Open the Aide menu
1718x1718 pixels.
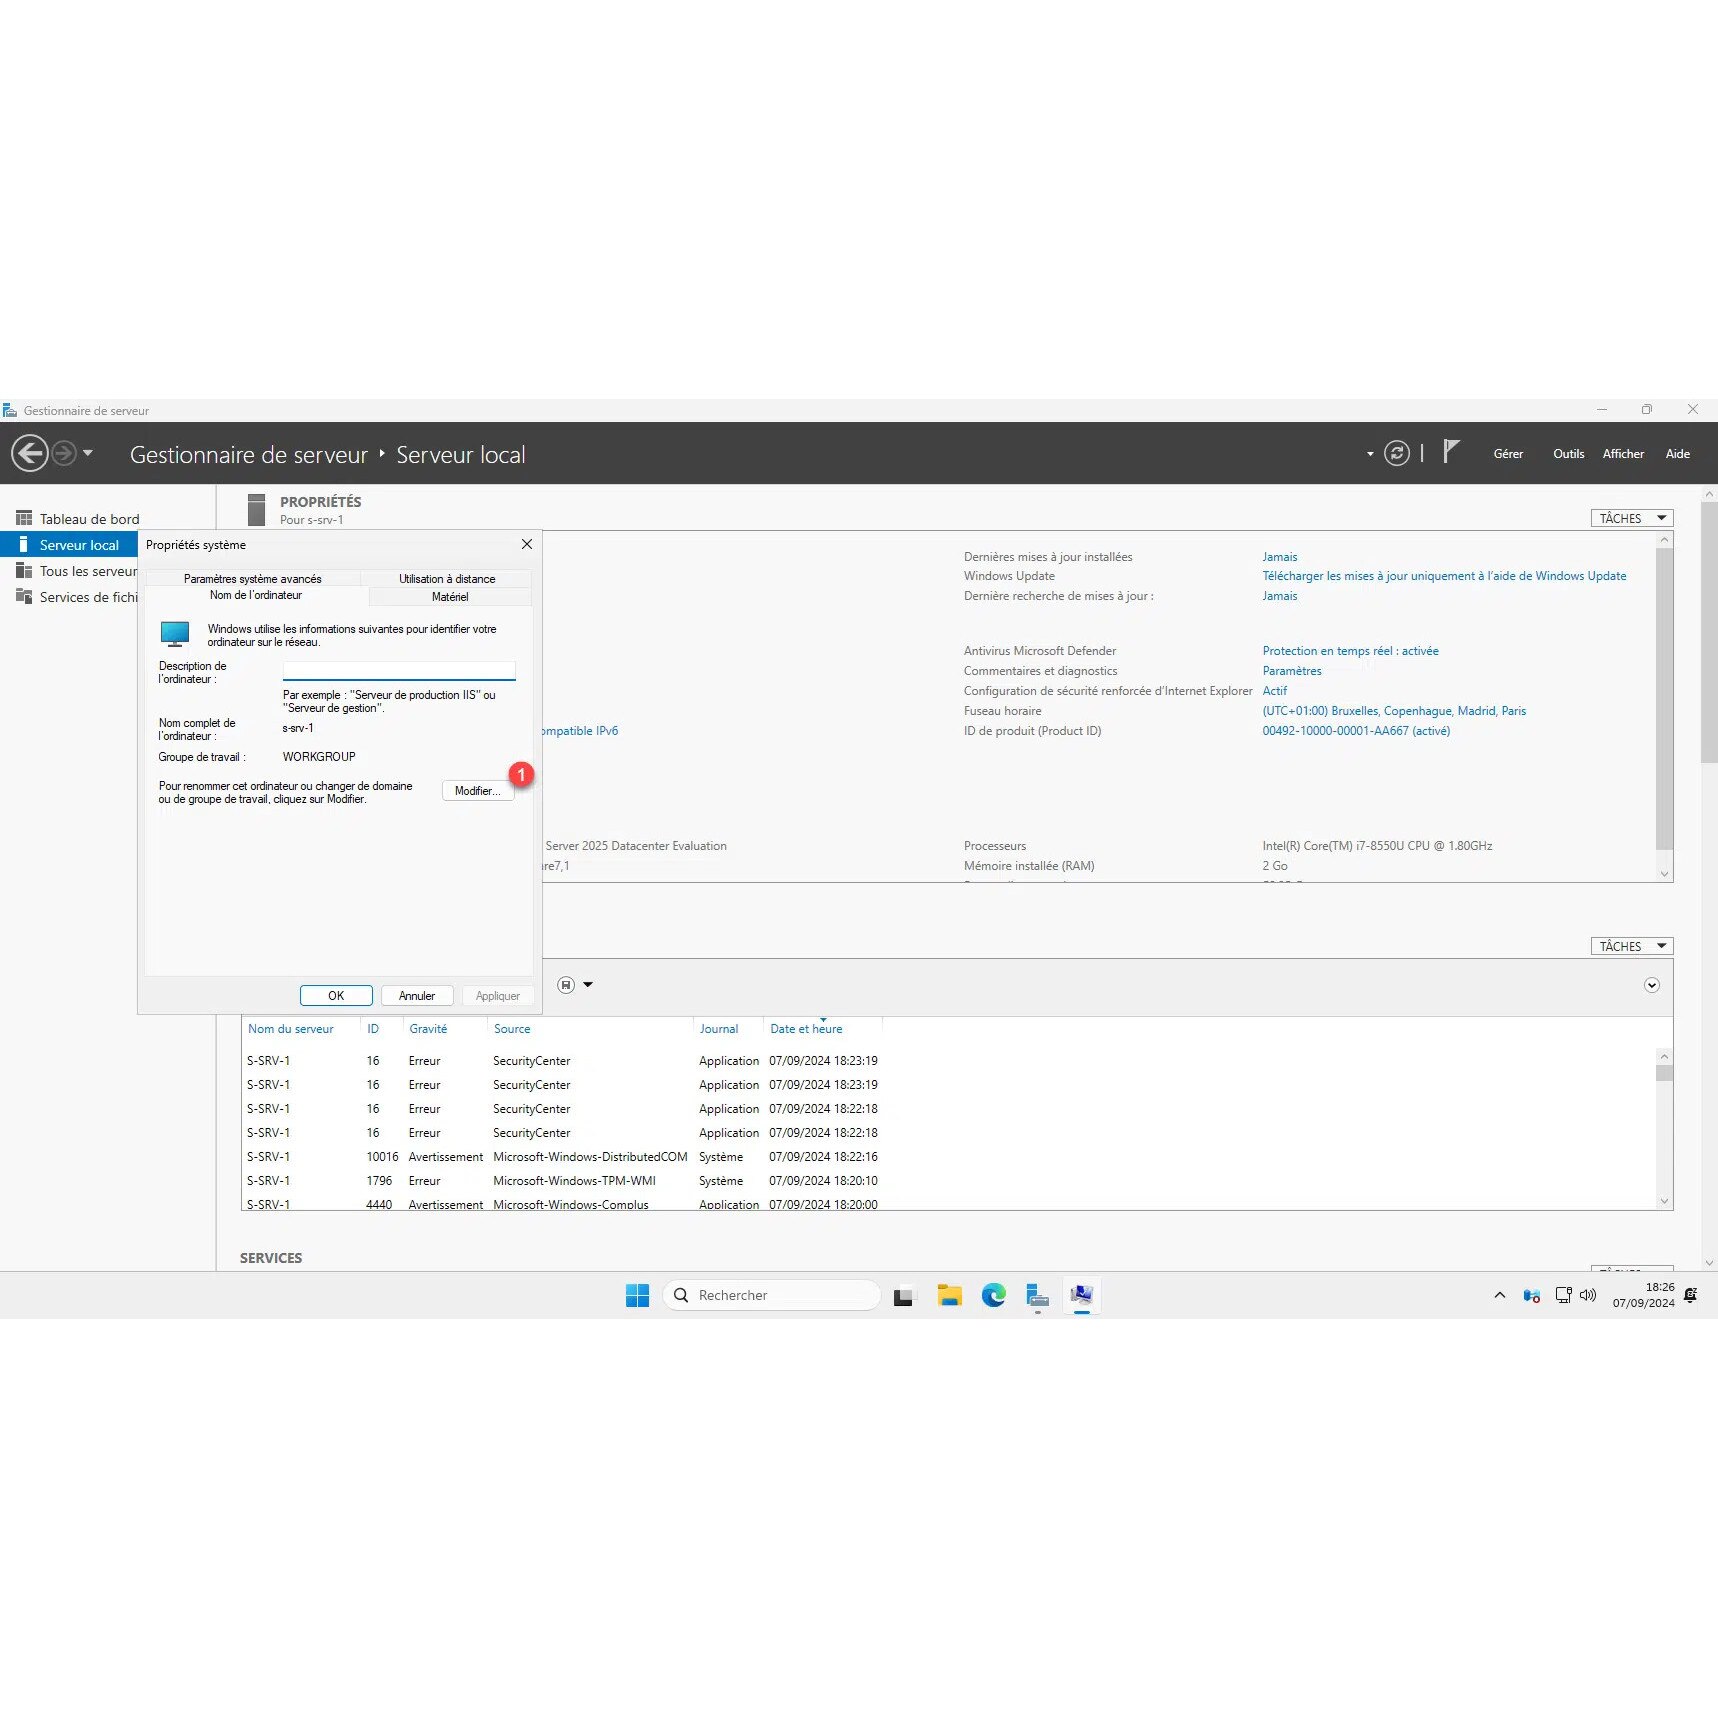pos(1677,453)
